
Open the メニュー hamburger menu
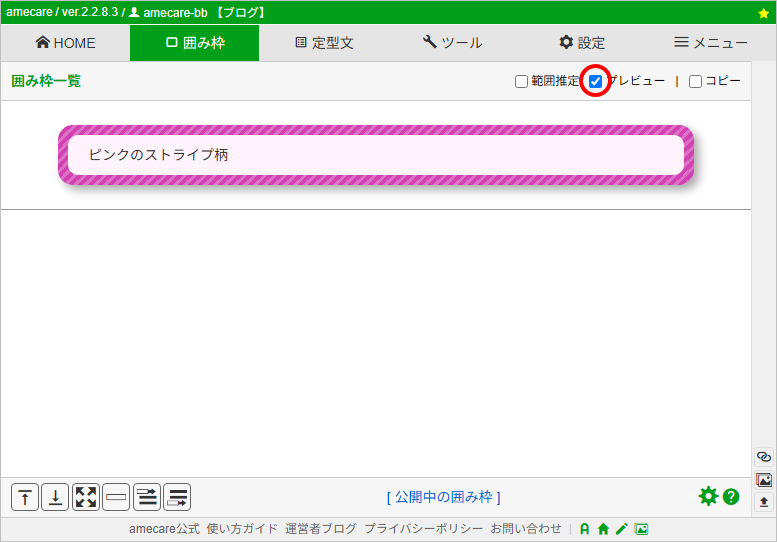pos(710,43)
